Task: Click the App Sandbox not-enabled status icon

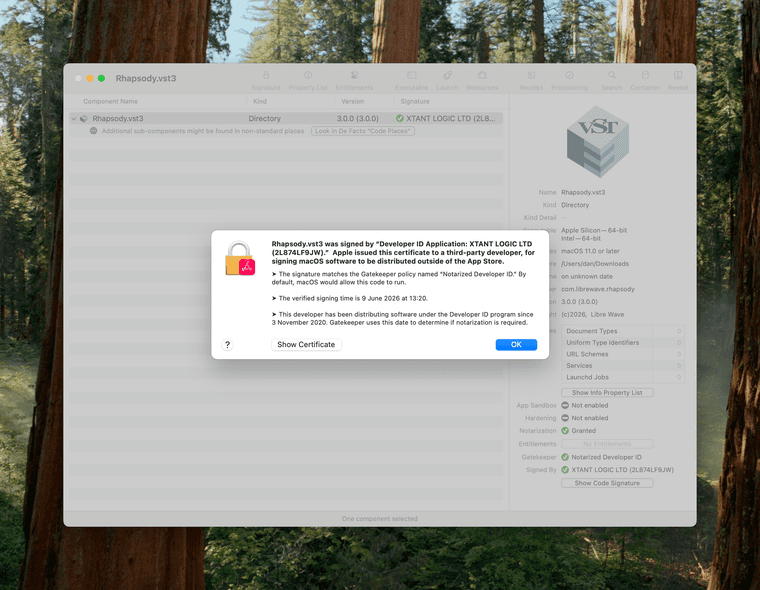Action: [565, 405]
